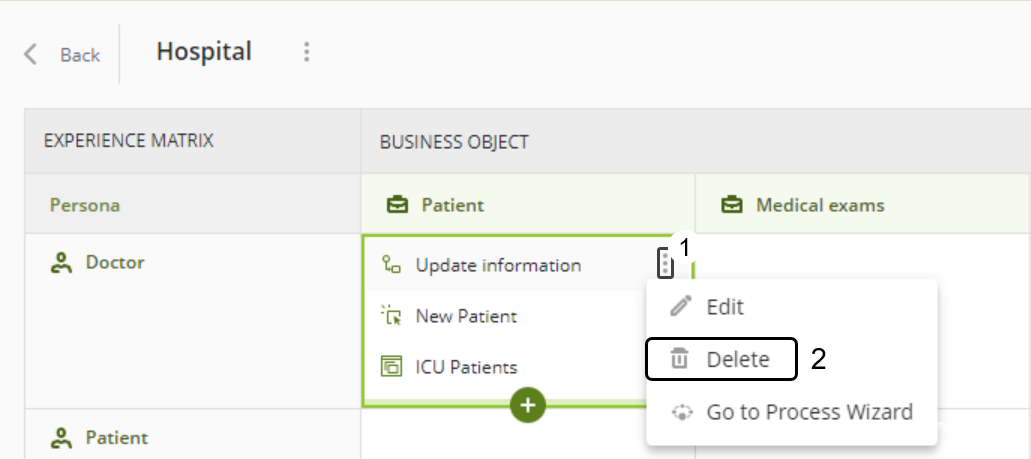Image resolution: width=1031 pixels, height=459 pixels.
Task: Open the Update information three-dot menu
Action: coord(663,265)
